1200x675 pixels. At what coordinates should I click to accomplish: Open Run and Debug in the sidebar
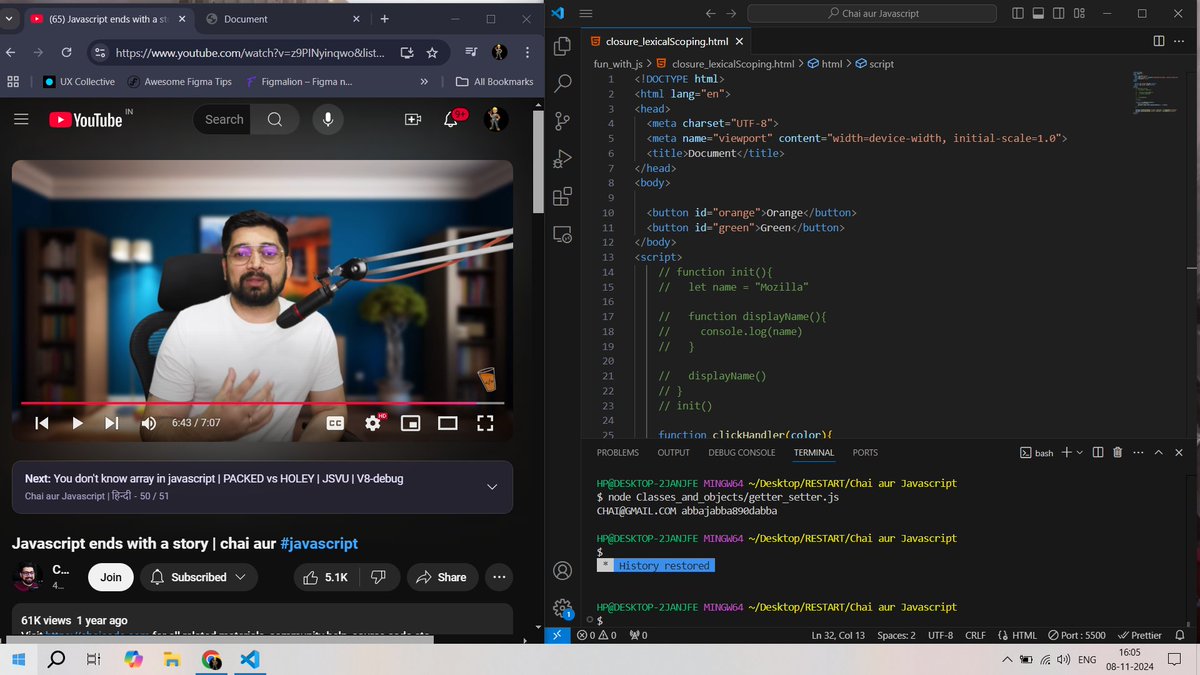(562, 158)
